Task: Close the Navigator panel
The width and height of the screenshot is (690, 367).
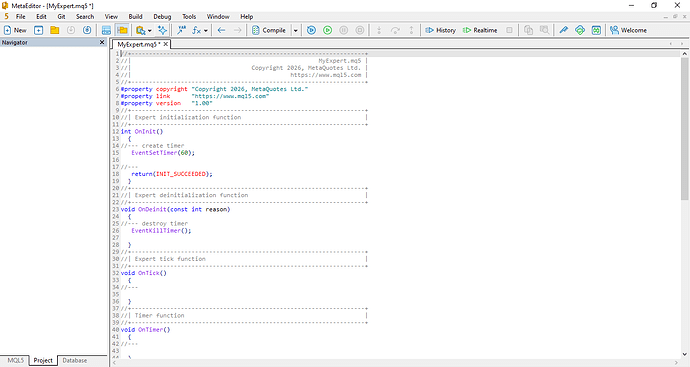Action: tap(102, 42)
